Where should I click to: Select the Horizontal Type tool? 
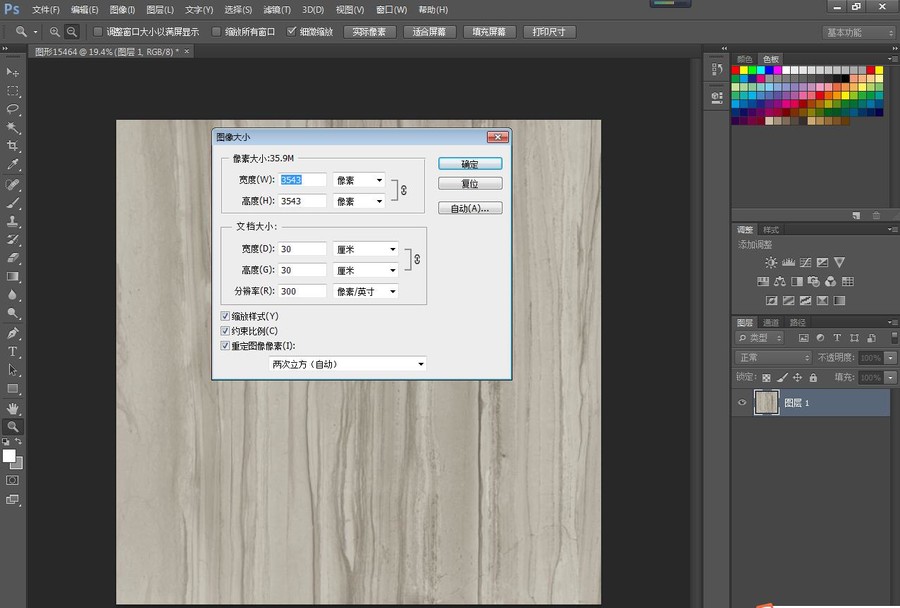pos(12,351)
